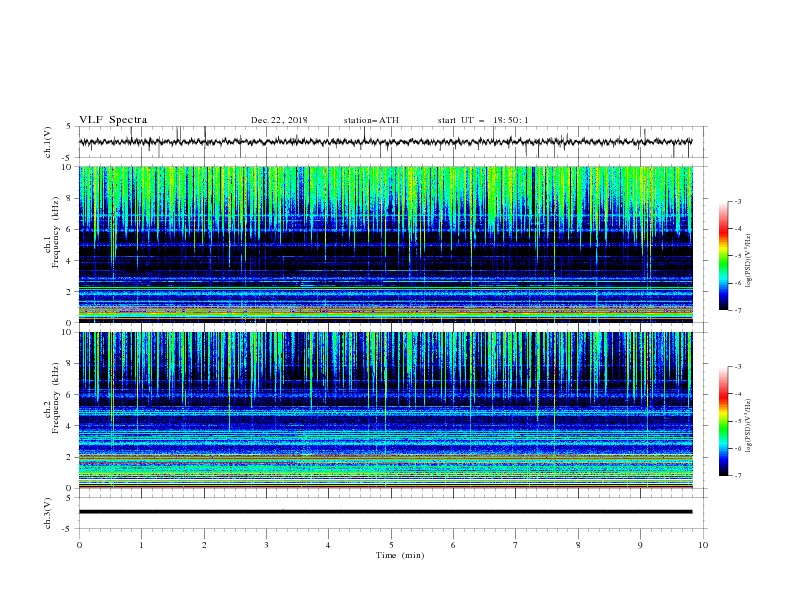Click the "-7" tick on ch.2 color scale
The image size is (792, 612).
737,476
